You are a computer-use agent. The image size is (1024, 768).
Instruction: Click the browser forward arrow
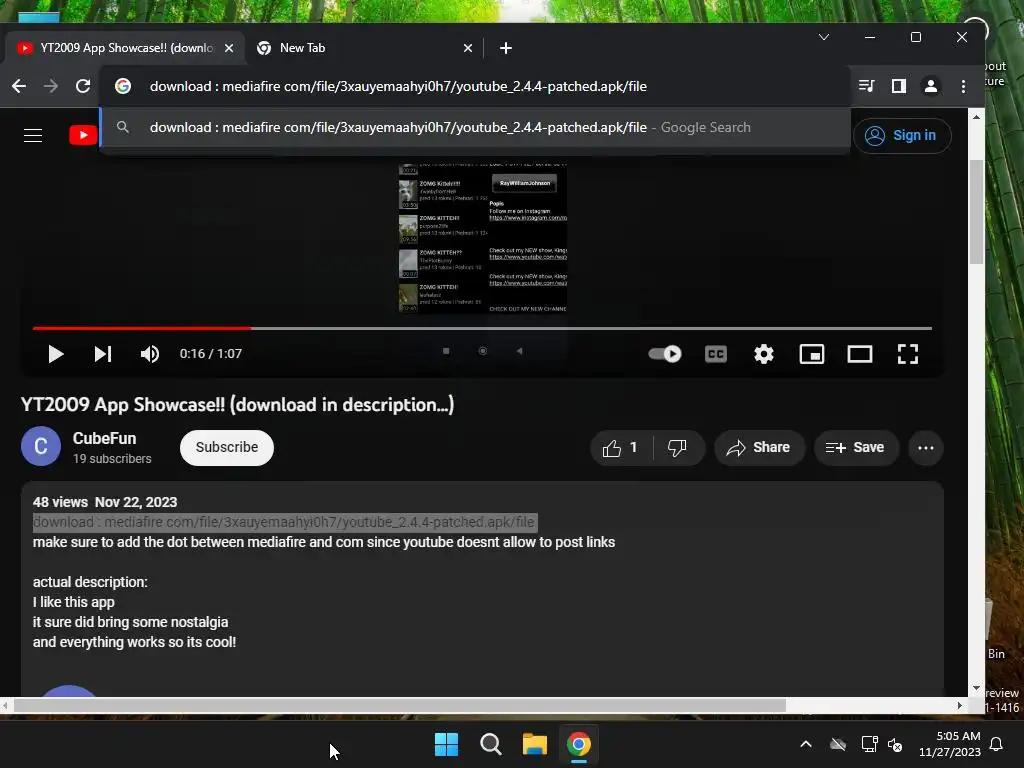click(x=51, y=86)
